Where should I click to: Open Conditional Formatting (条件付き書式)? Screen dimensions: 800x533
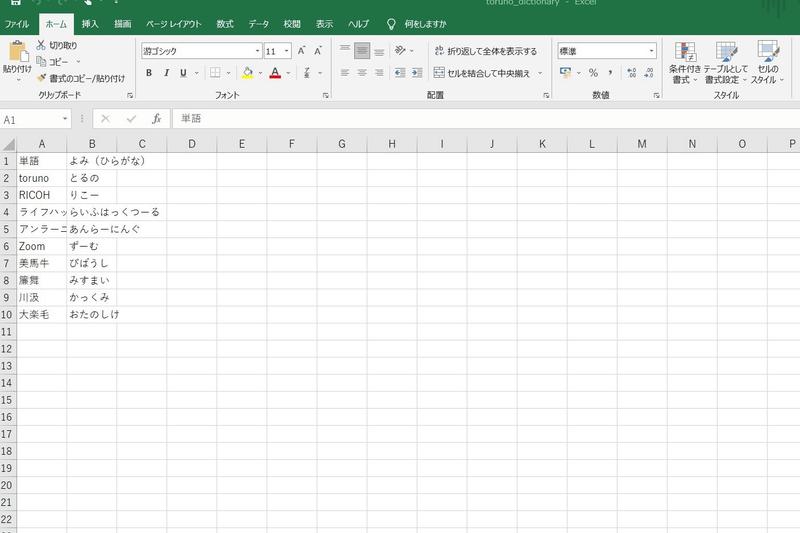pyautogui.click(x=685, y=63)
